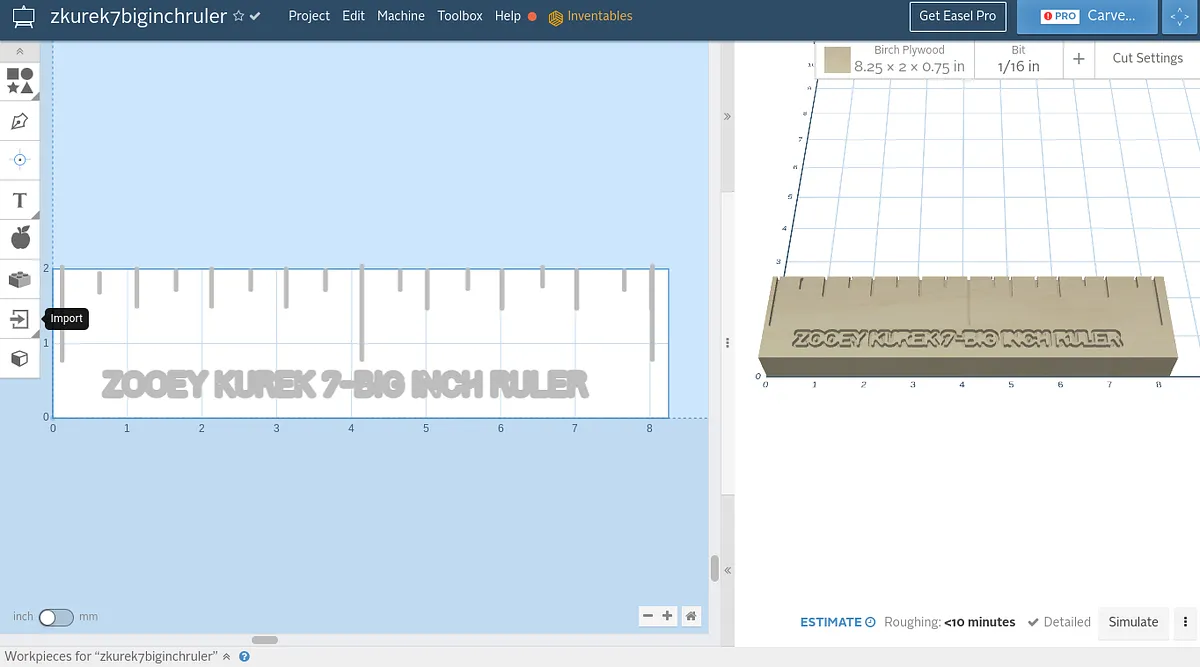The height and width of the screenshot is (667, 1200).
Task: Zoom in with the plus button
Action: (x=668, y=616)
